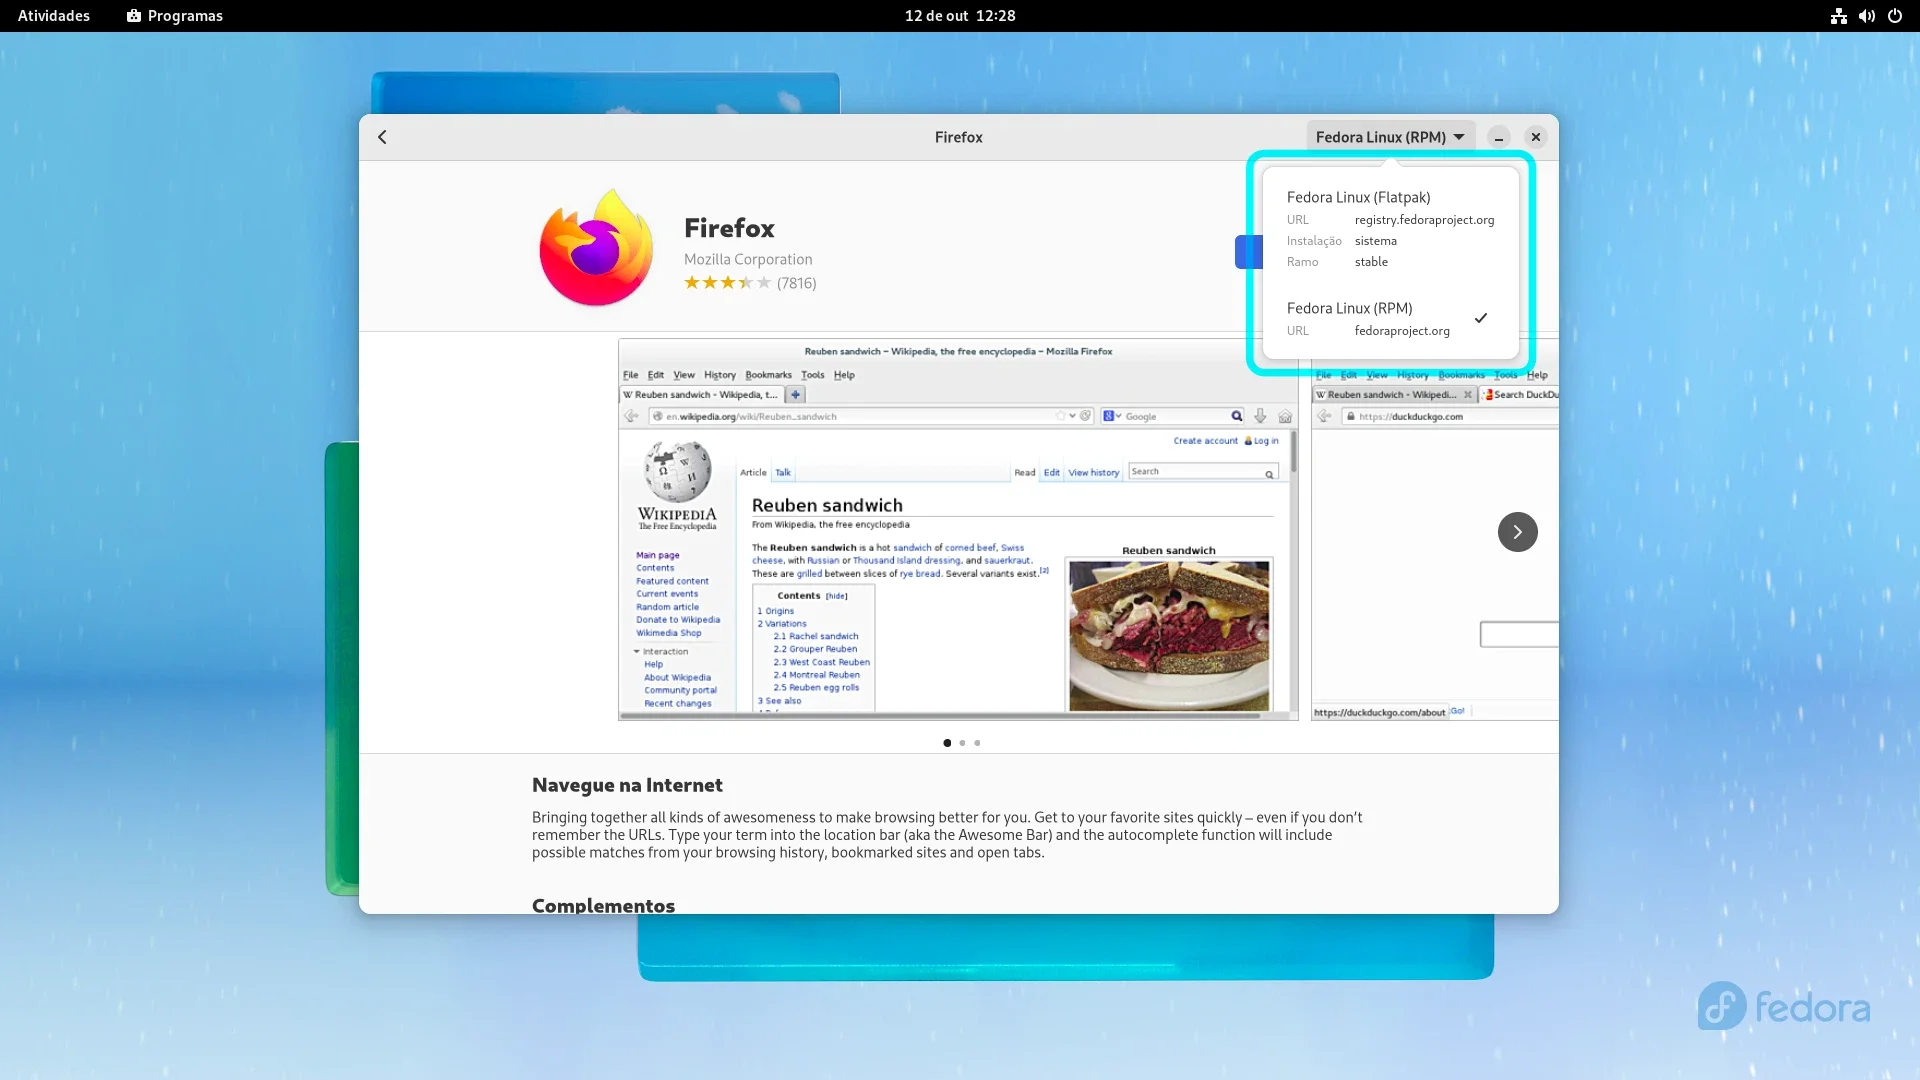
Task: Select the first carousel page dot
Action: (x=947, y=743)
